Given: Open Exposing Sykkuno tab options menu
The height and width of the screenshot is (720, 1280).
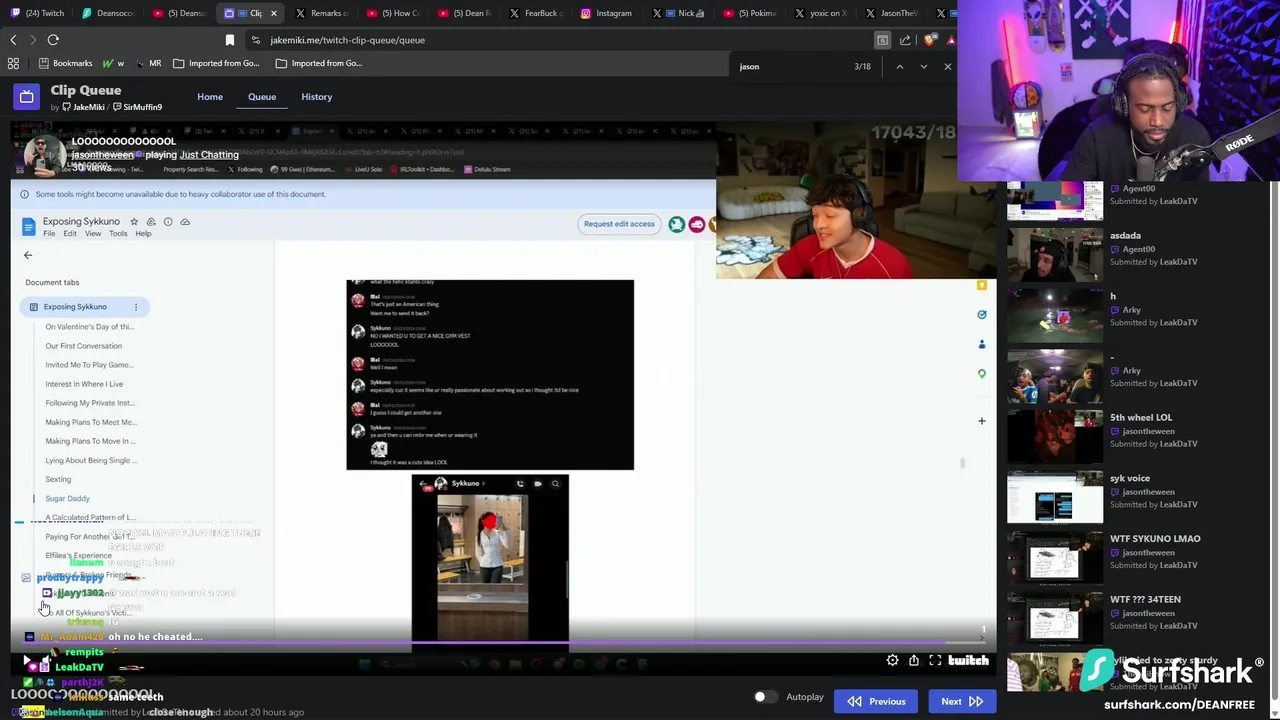Looking at the screenshot, I should coord(136,307).
